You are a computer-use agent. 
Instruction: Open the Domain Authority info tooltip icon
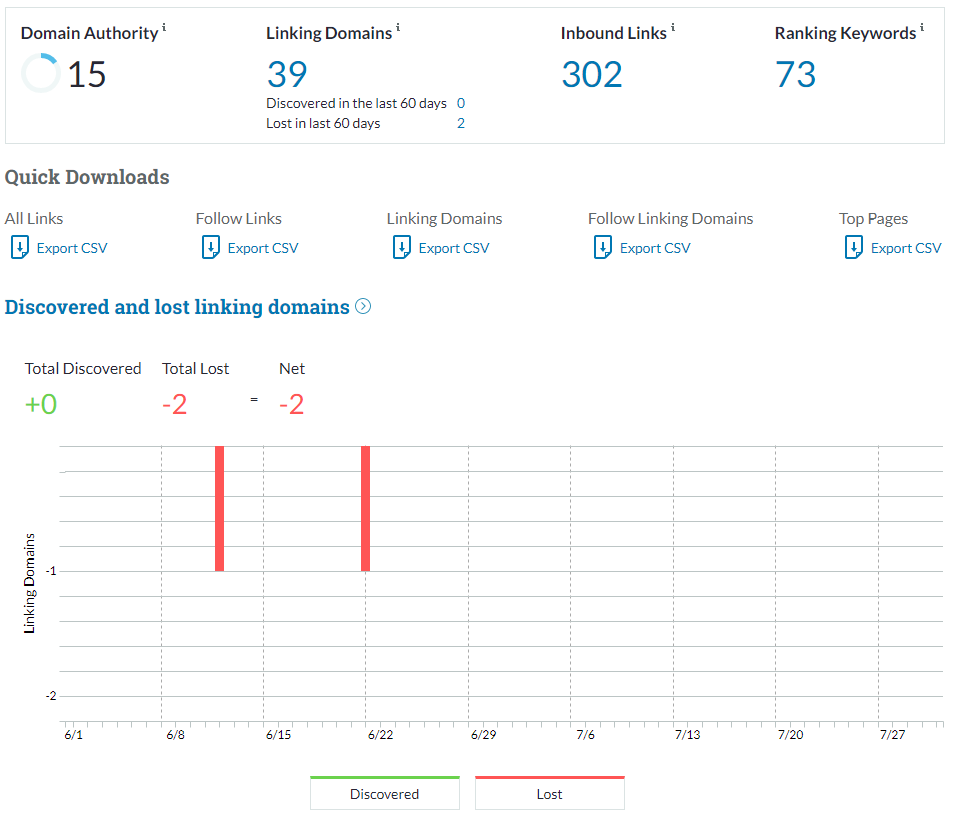164,28
